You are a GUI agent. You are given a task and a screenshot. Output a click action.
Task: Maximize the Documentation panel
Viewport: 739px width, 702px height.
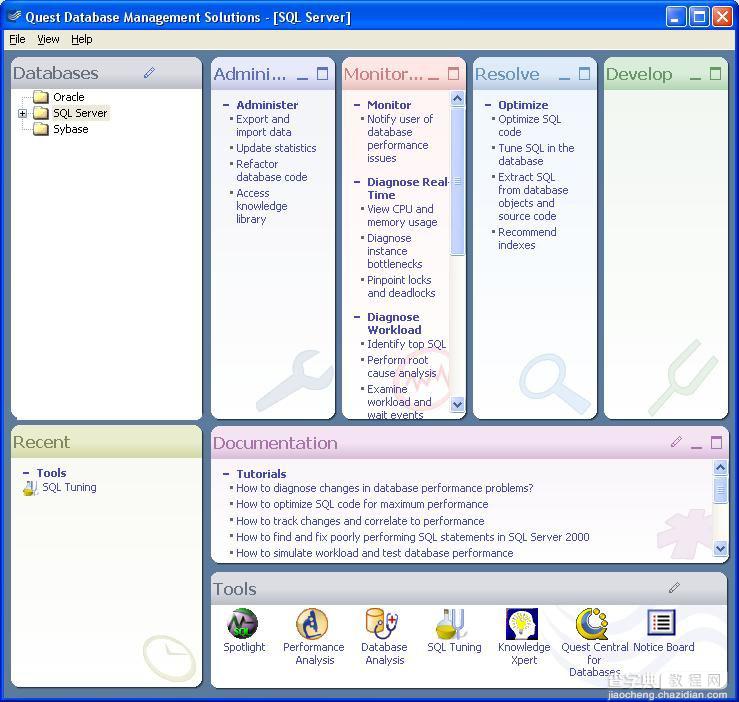pyautogui.click(x=716, y=442)
